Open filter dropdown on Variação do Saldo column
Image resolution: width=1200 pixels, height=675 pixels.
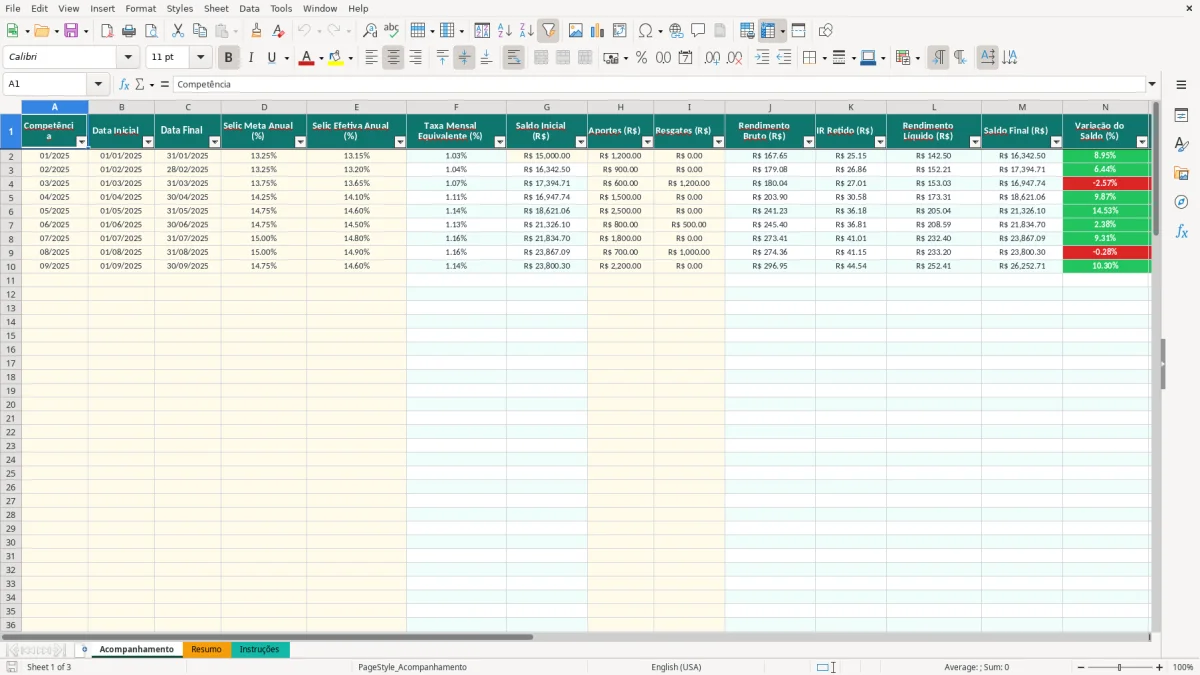point(1143,142)
